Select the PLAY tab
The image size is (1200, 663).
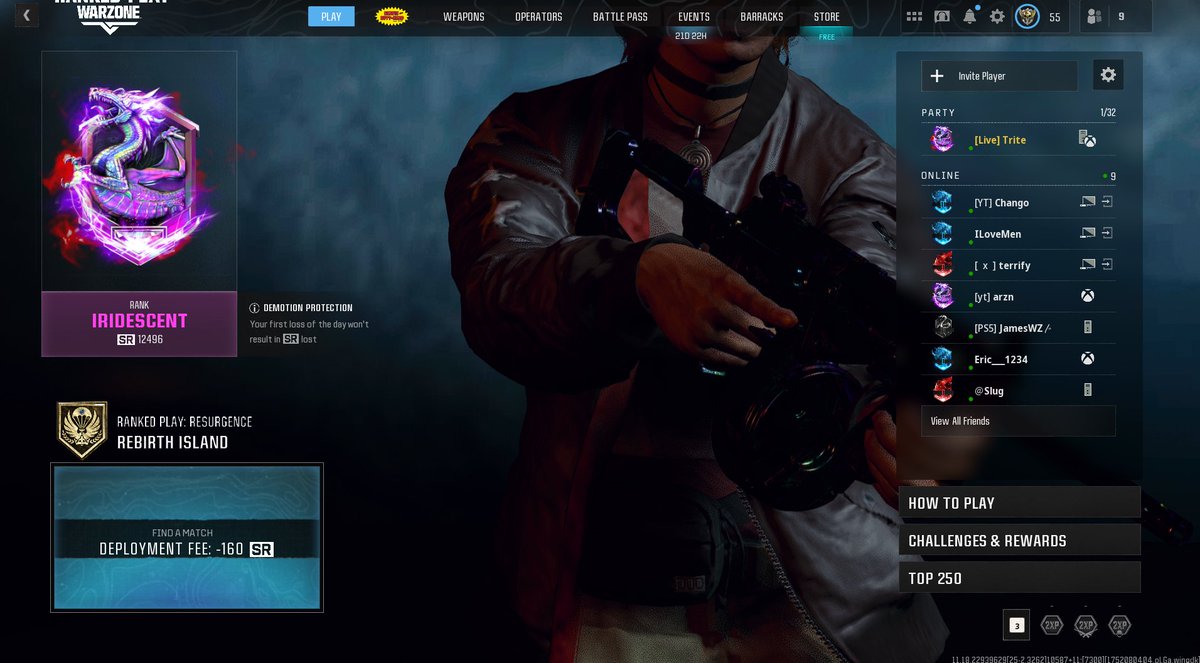point(331,17)
